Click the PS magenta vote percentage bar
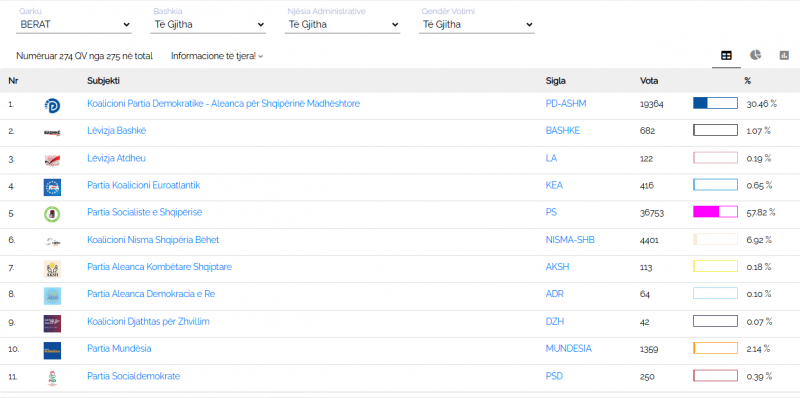The image size is (800, 398). (715, 212)
